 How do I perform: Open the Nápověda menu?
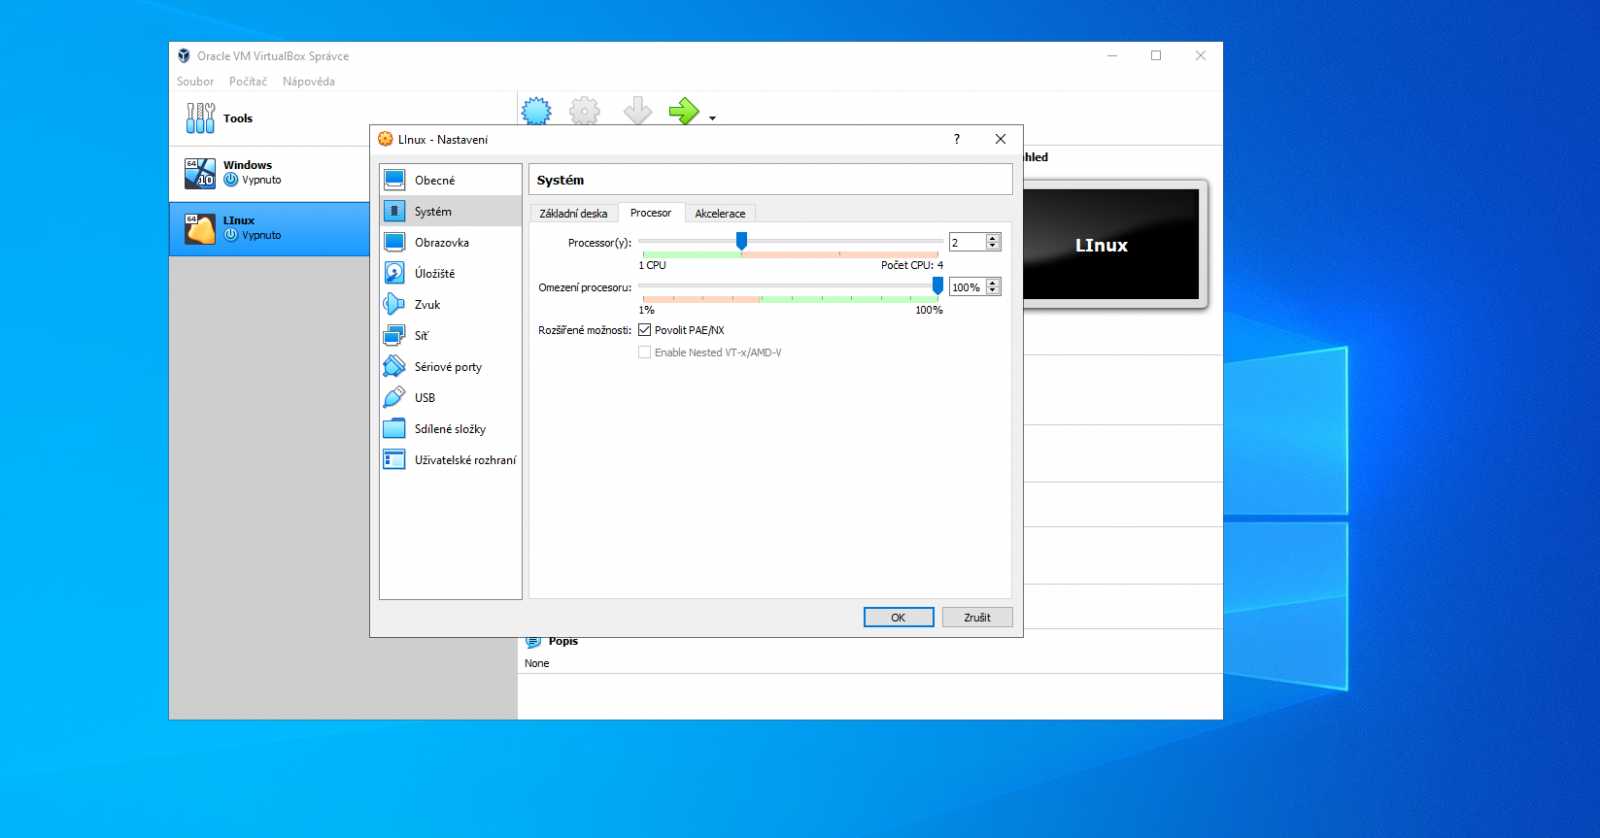coord(308,81)
